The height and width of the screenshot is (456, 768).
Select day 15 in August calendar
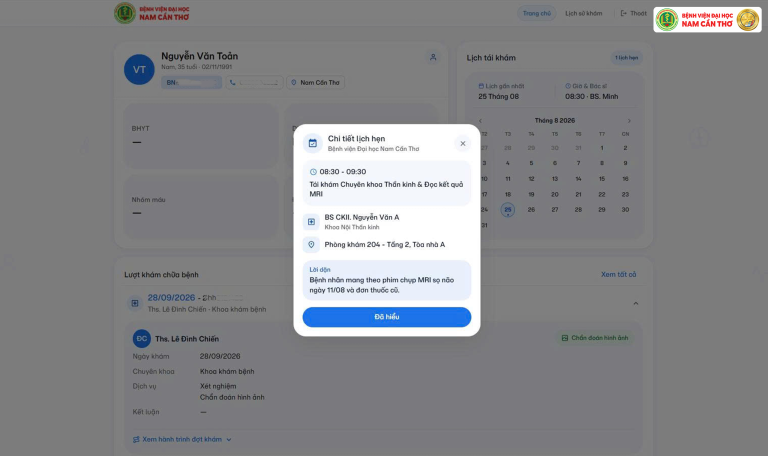pos(601,179)
